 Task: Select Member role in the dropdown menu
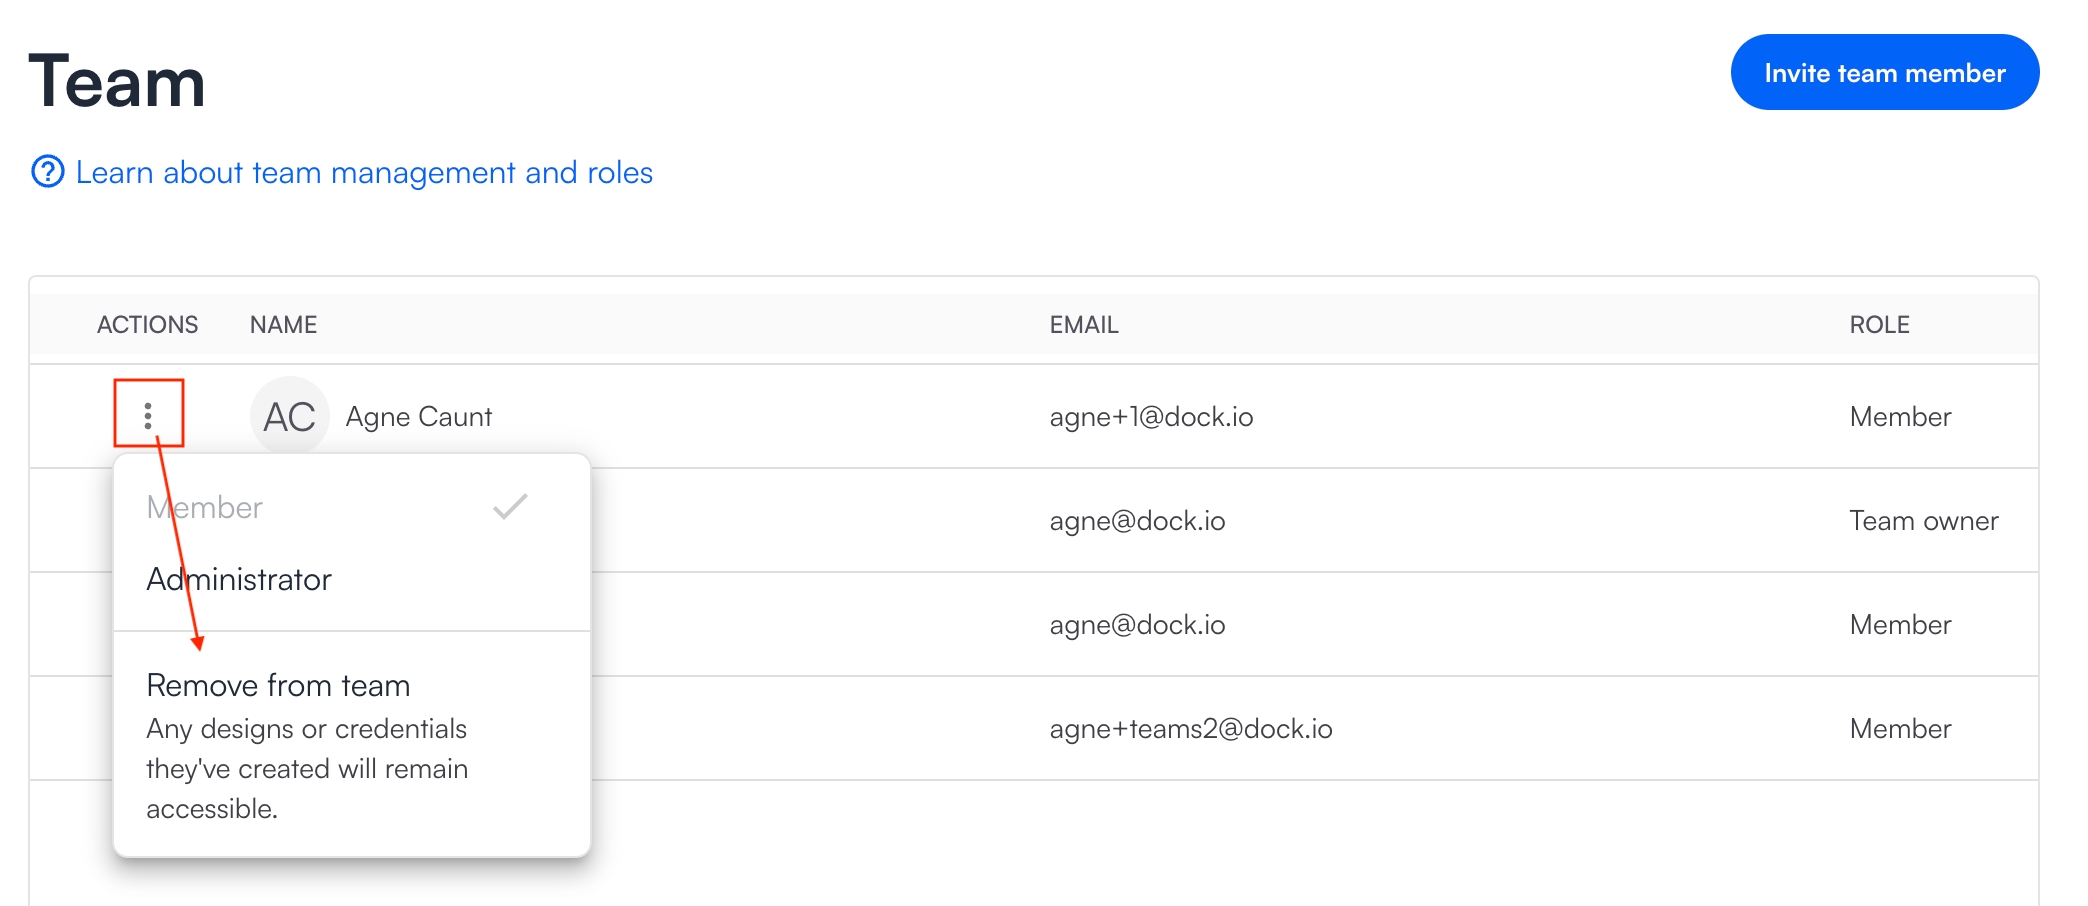(x=205, y=508)
